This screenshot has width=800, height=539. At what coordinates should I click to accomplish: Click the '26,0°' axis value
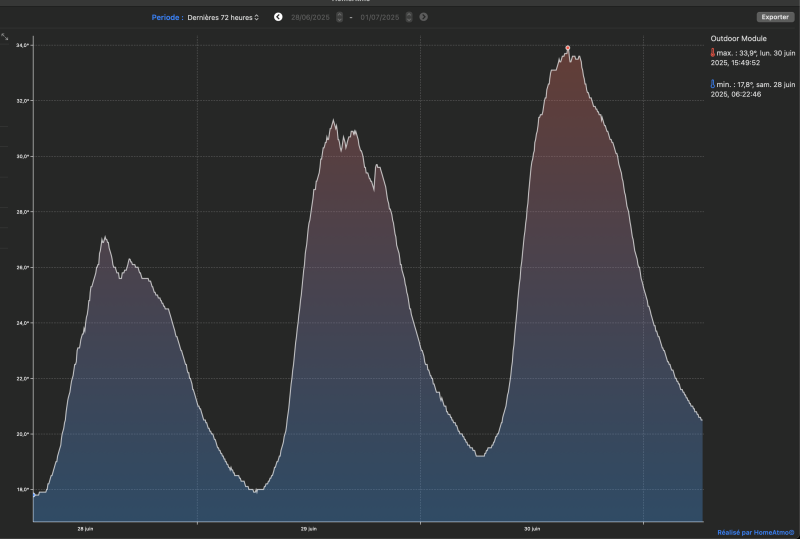[22, 267]
